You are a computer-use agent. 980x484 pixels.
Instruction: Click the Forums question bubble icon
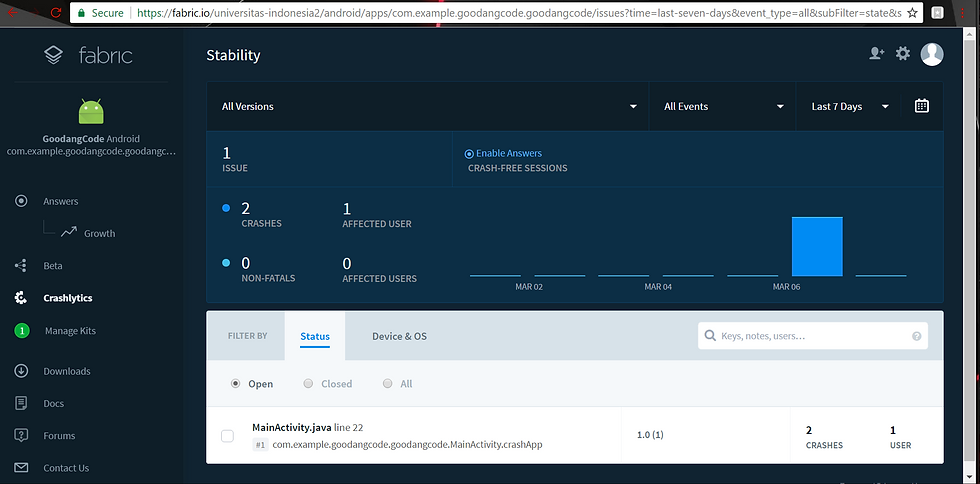[x=21, y=436]
